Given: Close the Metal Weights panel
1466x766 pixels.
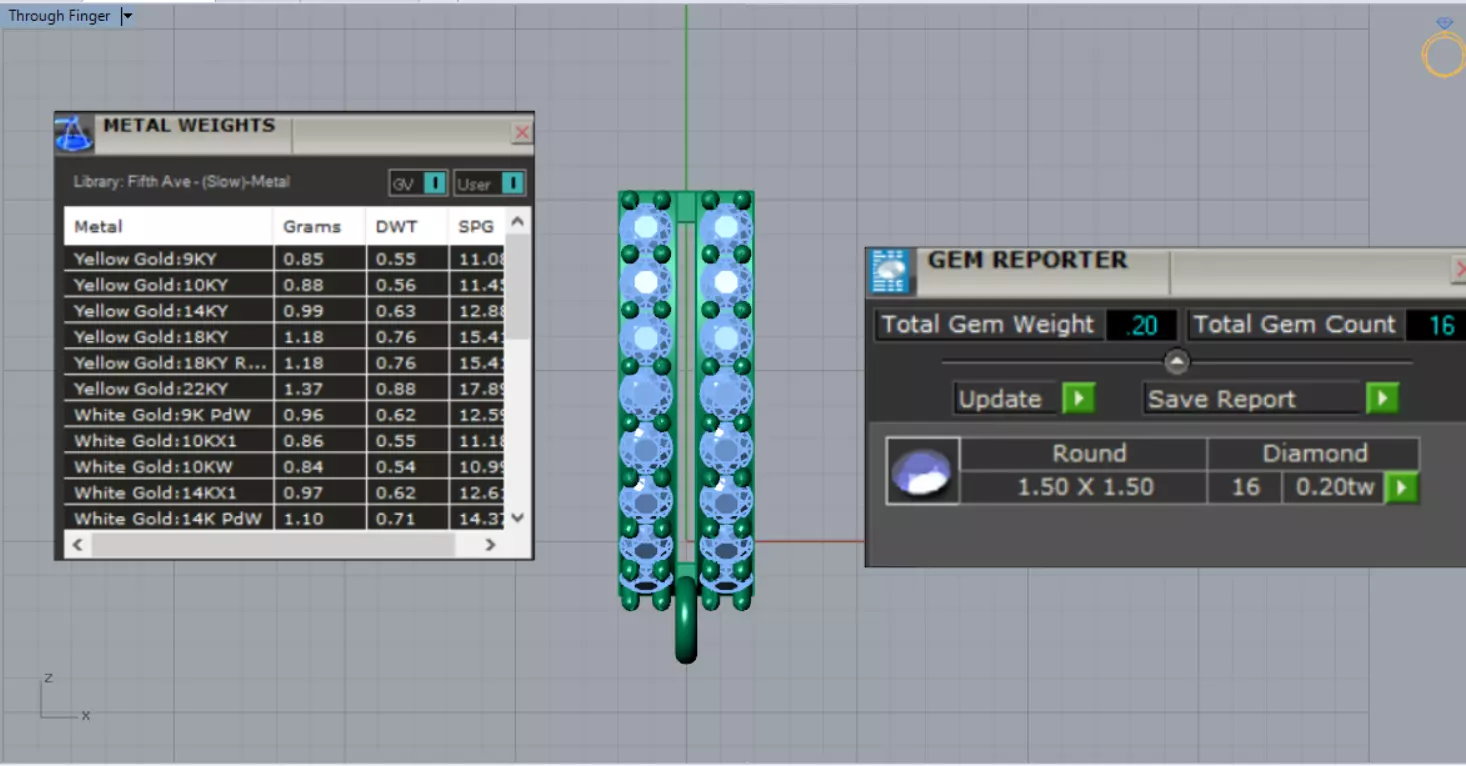Looking at the screenshot, I should [521, 132].
